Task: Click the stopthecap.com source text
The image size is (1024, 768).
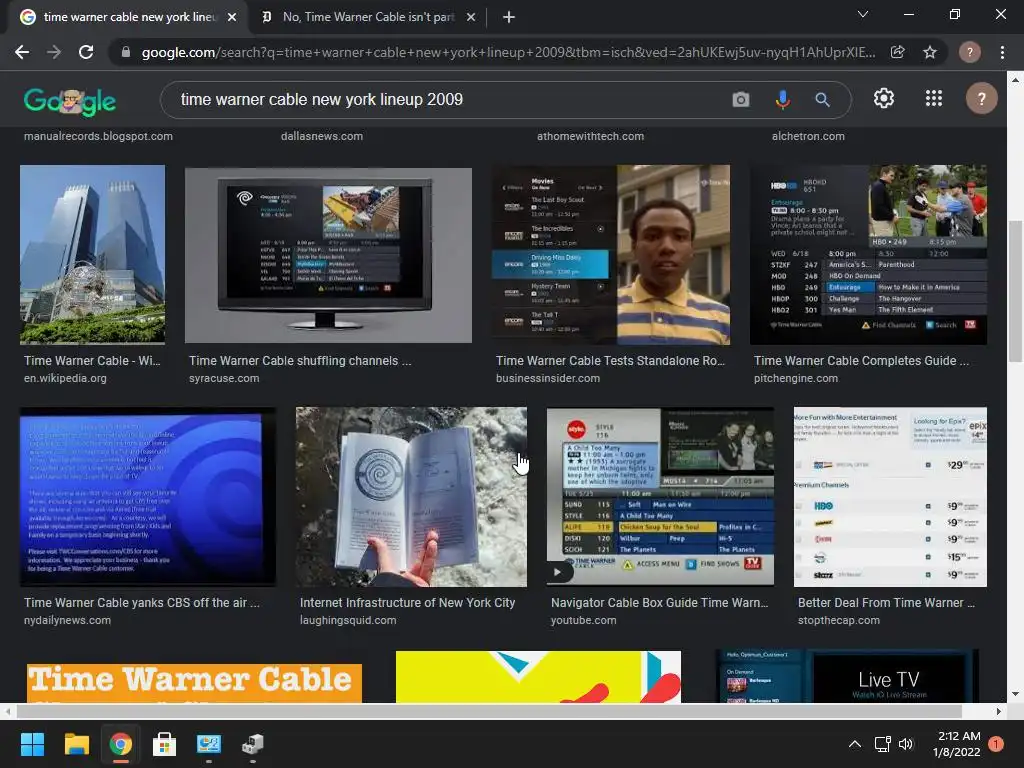Action: 839,620
